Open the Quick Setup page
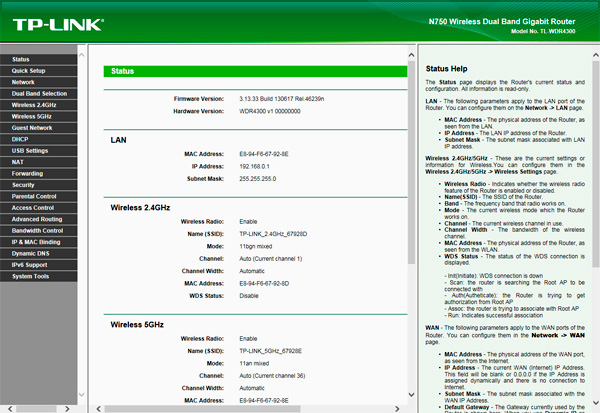The image size is (600, 413). [29, 71]
